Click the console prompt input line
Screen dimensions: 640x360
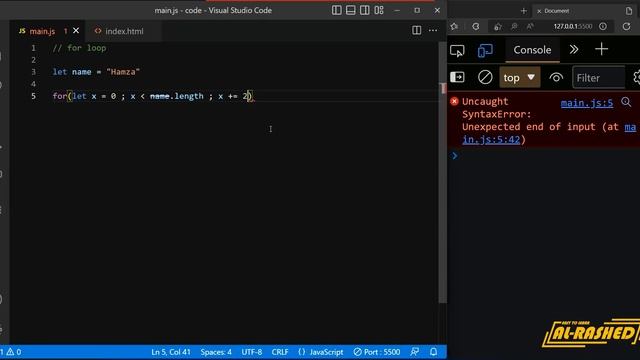pyautogui.click(x=547, y=156)
